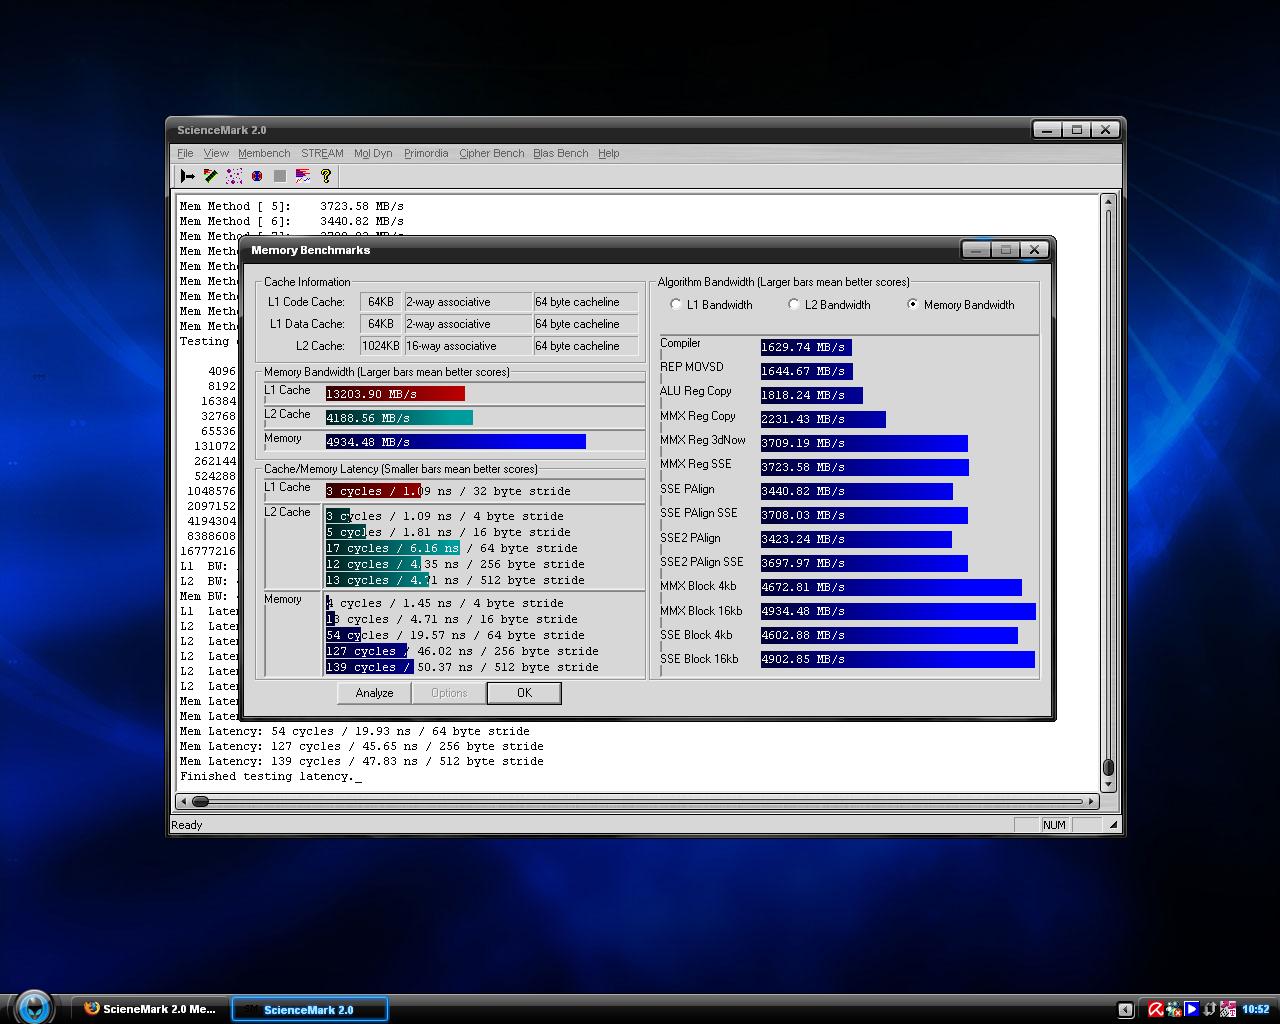Click the L1 Code Cache 64KB field

pyautogui.click(x=381, y=302)
